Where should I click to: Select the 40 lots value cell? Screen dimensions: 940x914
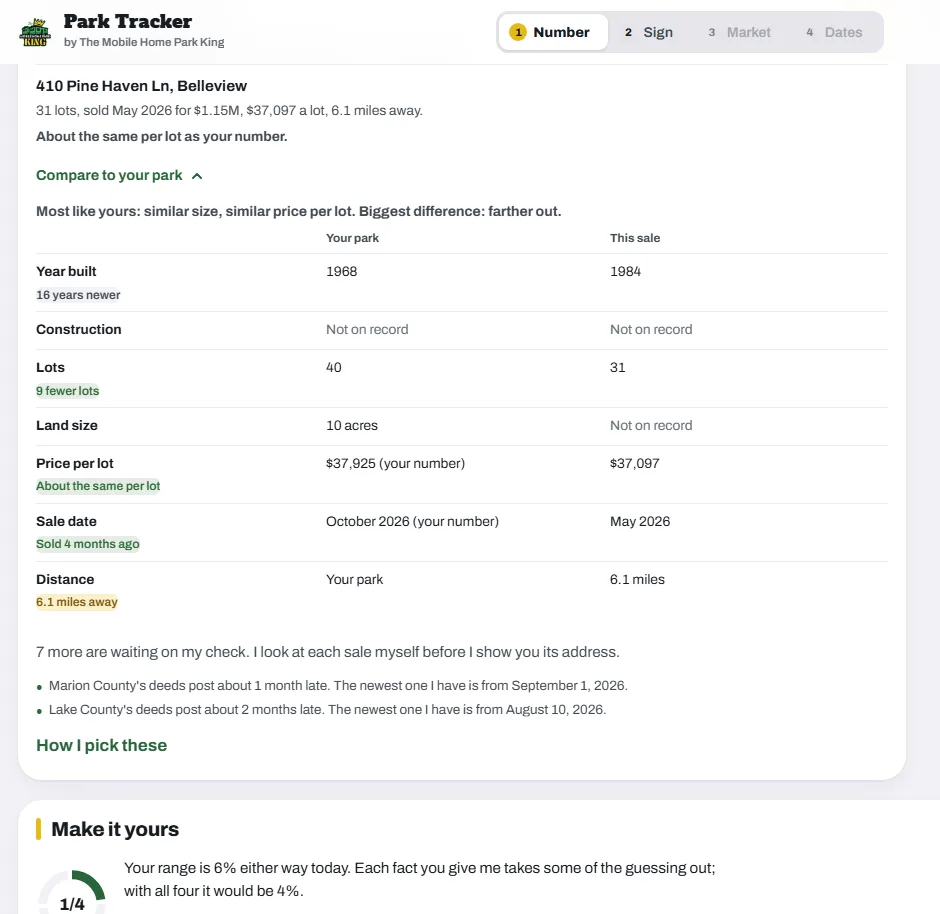(334, 367)
